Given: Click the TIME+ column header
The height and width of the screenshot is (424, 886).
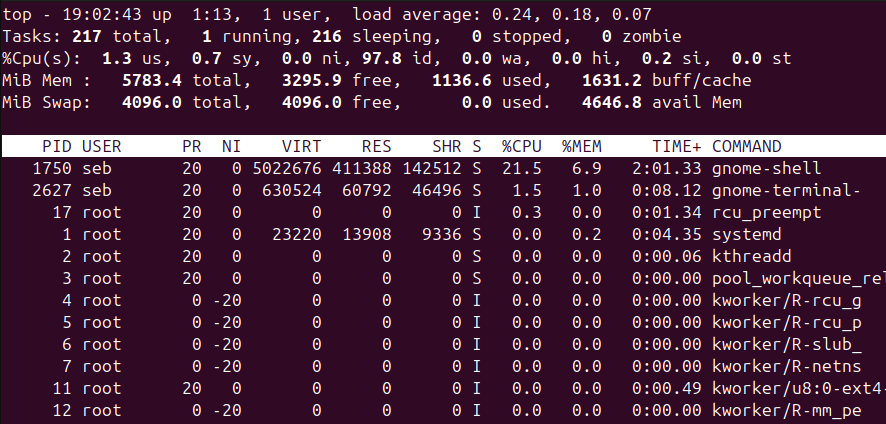Looking at the screenshot, I should [x=677, y=146].
